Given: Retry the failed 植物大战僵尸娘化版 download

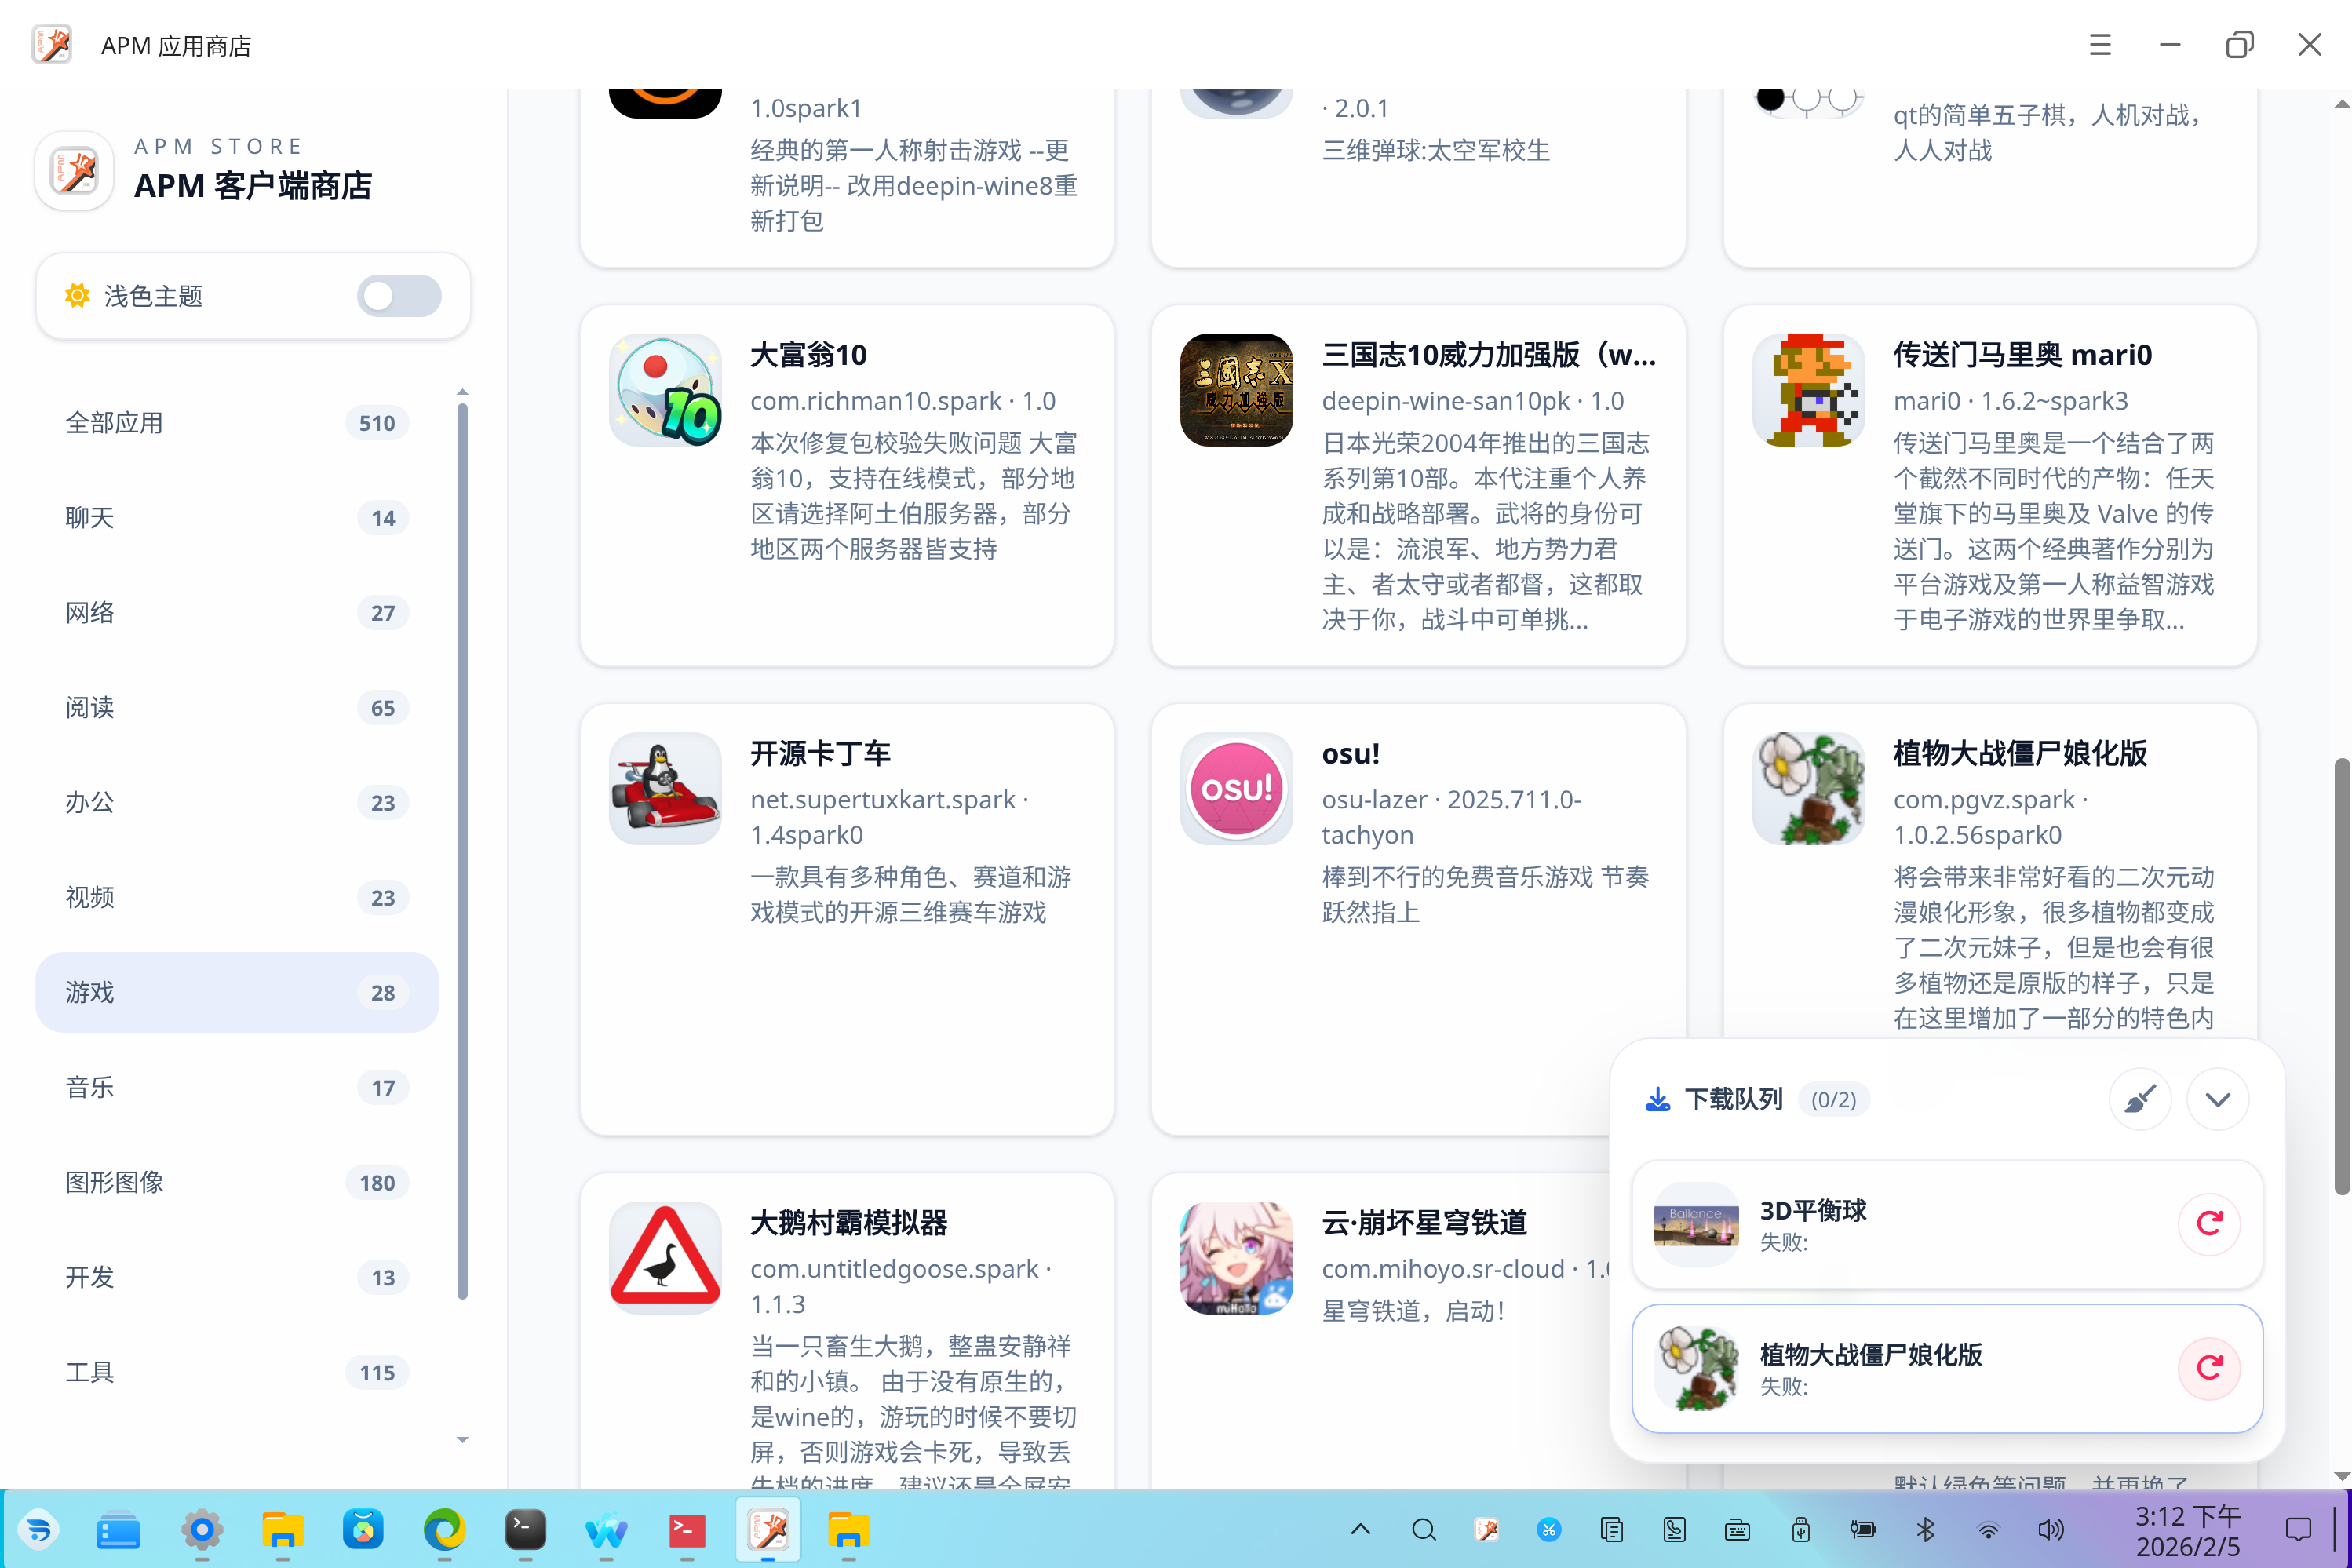Looking at the screenshot, I should (2209, 1368).
